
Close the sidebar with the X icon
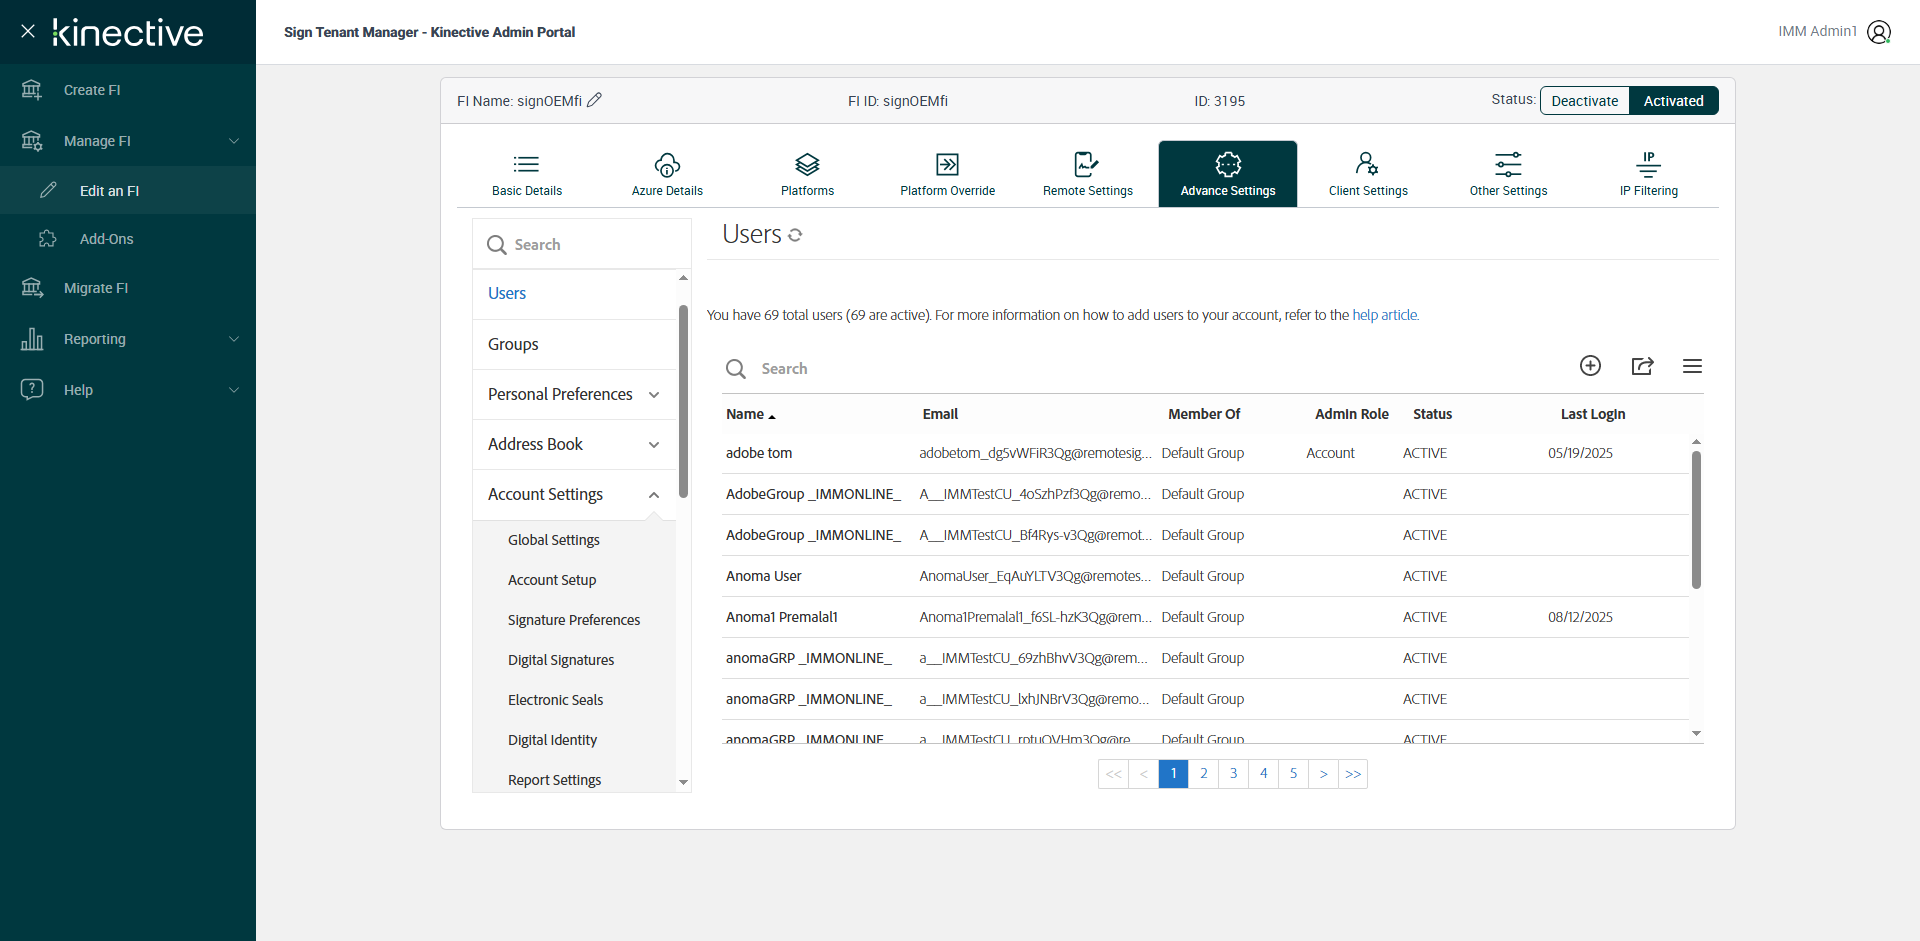(x=28, y=31)
